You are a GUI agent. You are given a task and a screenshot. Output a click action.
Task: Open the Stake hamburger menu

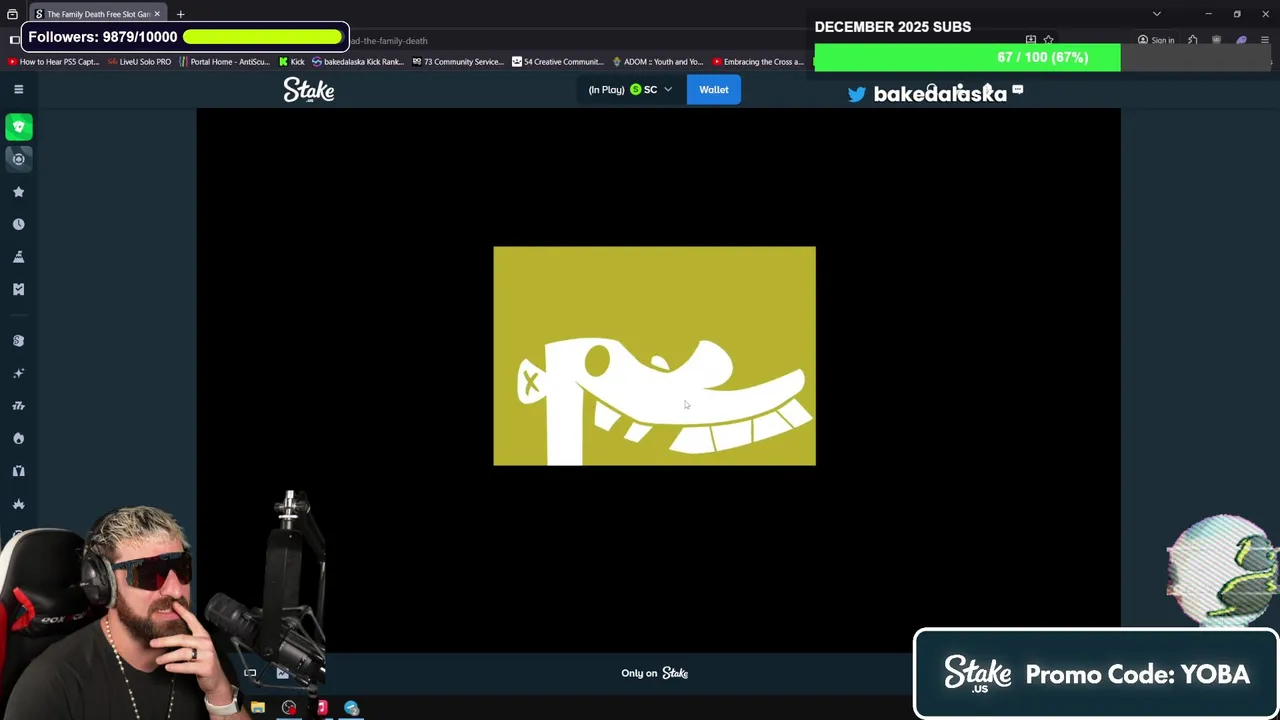(18, 89)
